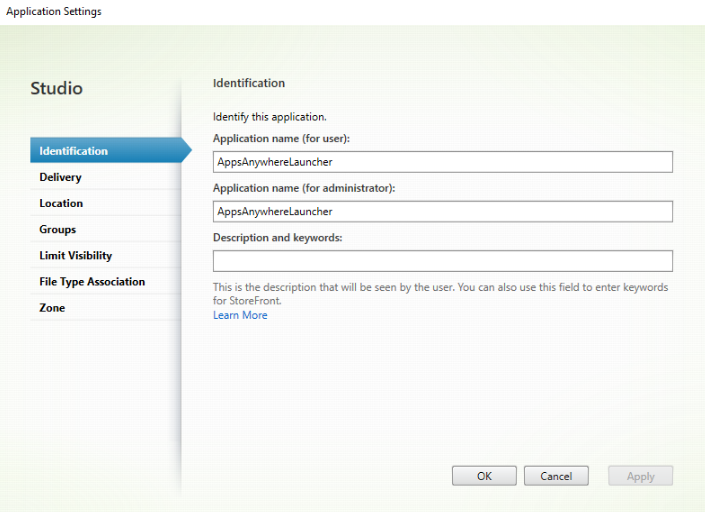705x512 pixels.
Task: Go to the Groups tab
Action: pos(58,229)
